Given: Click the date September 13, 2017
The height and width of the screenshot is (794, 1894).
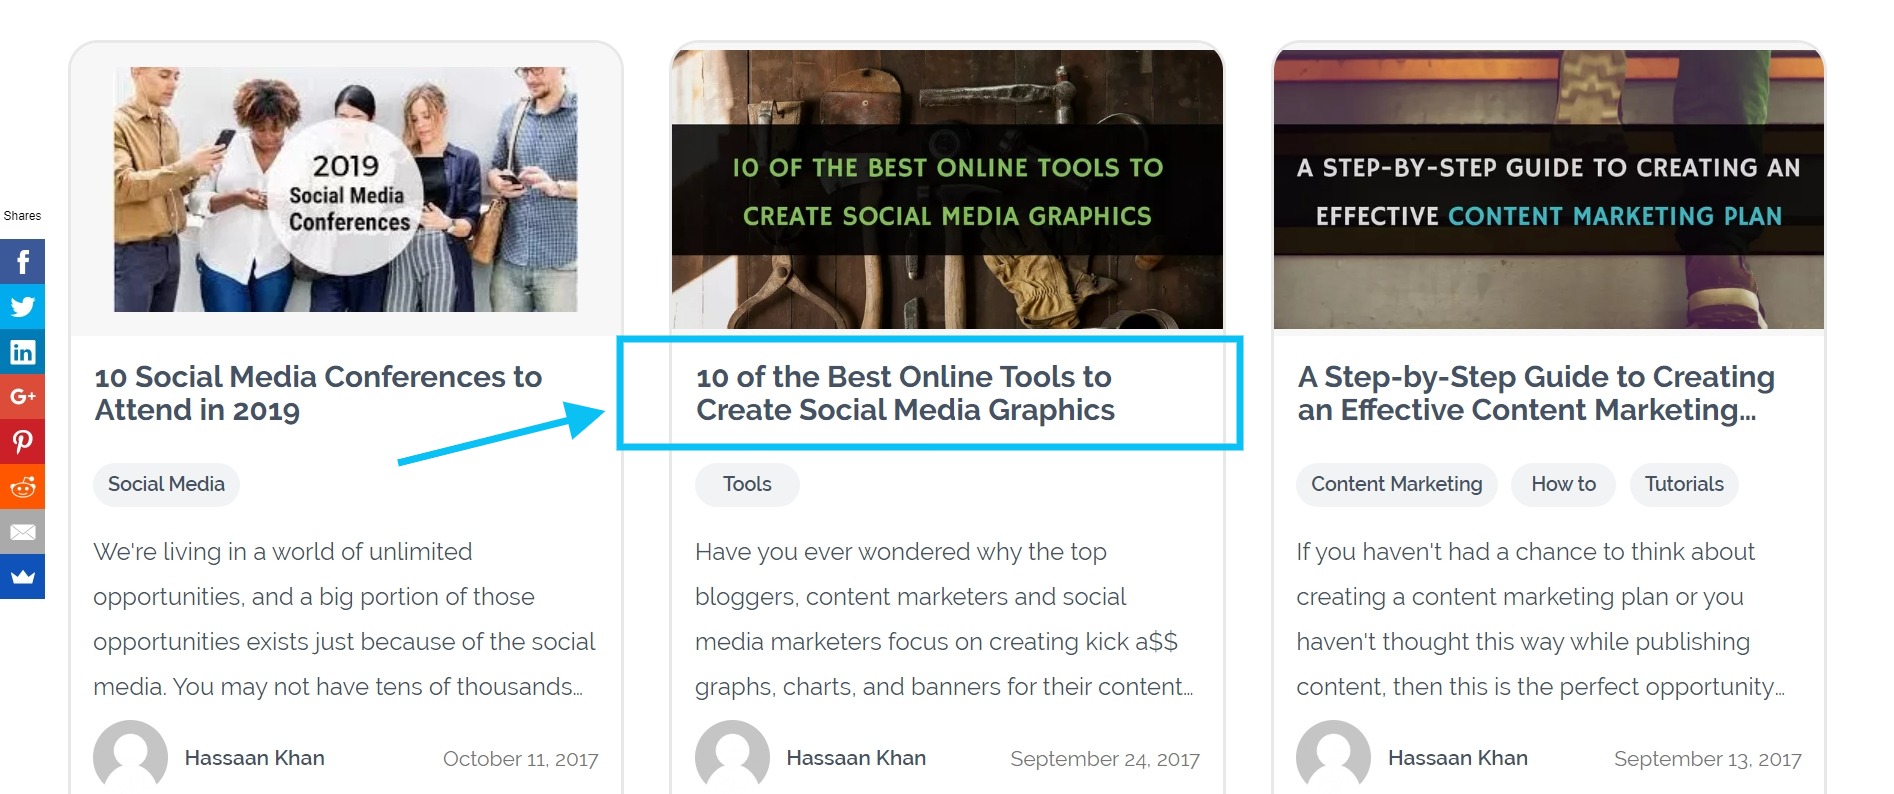Looking at the screenshot, I should (1708, 759).
